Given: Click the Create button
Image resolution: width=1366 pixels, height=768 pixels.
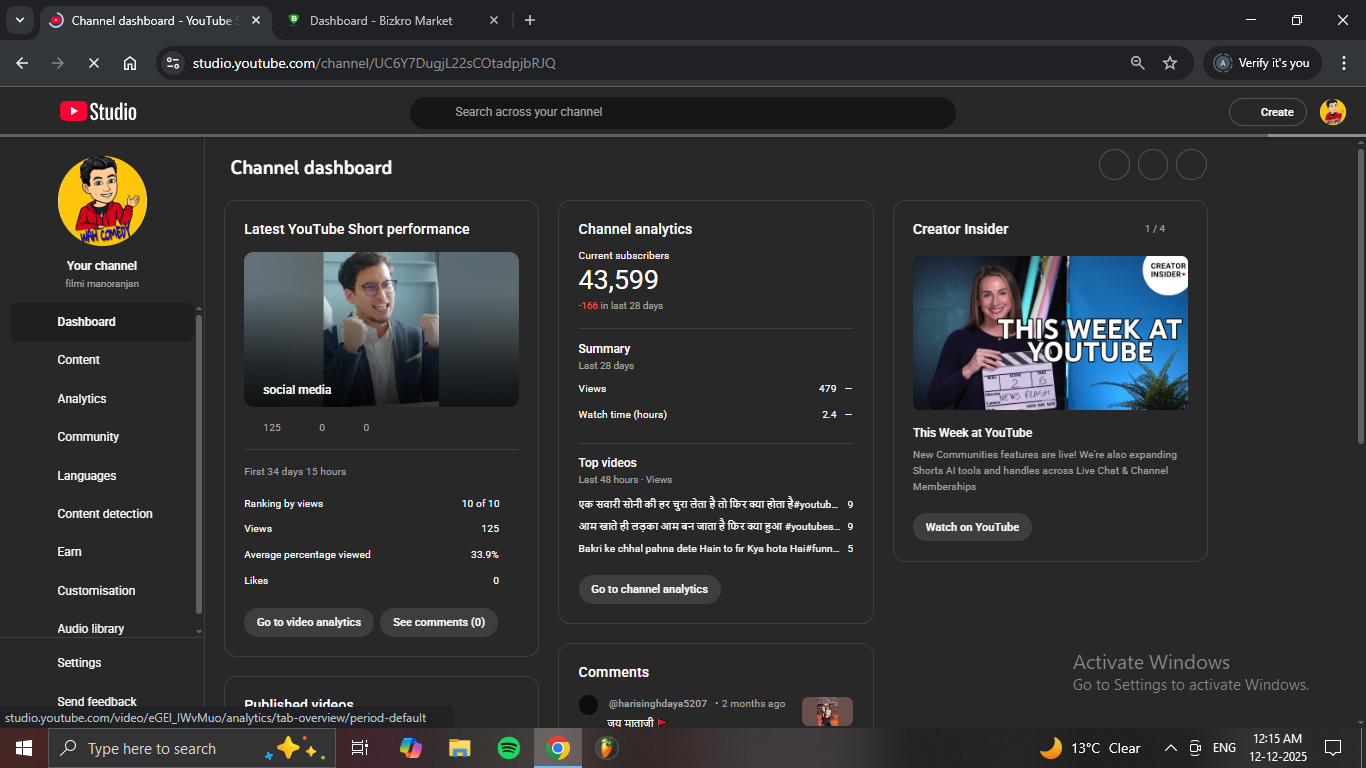Looking at the screenshot, I should click(x=1267, y=112).
